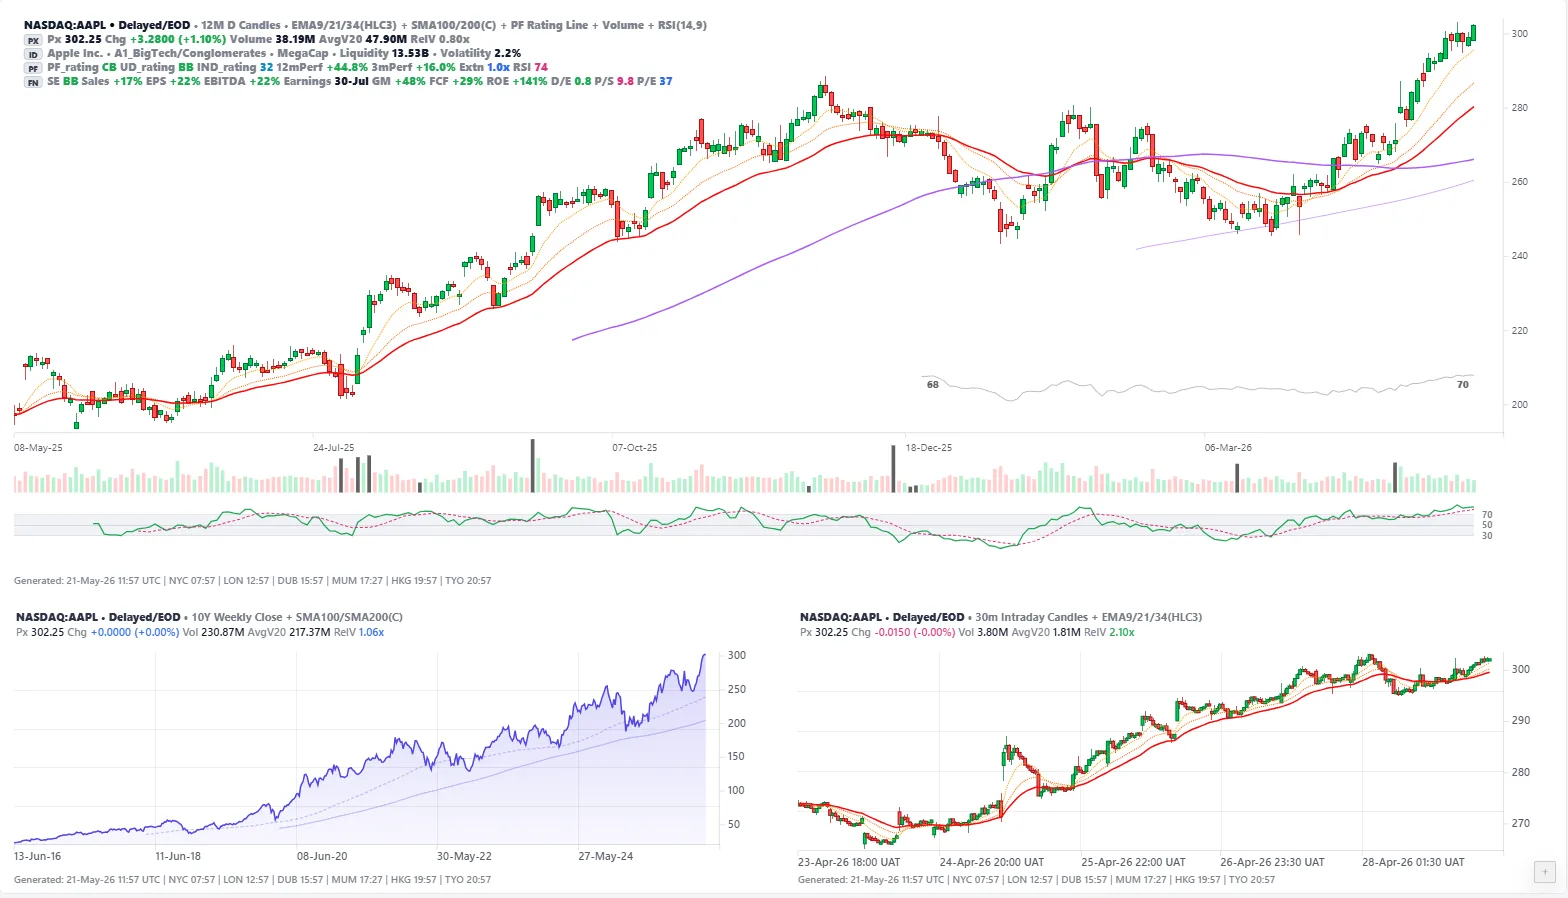This screenshot has height=898, width=1568.
Task: Select the 'AvgV20 47.90M' value
Action: pos(362,39)
